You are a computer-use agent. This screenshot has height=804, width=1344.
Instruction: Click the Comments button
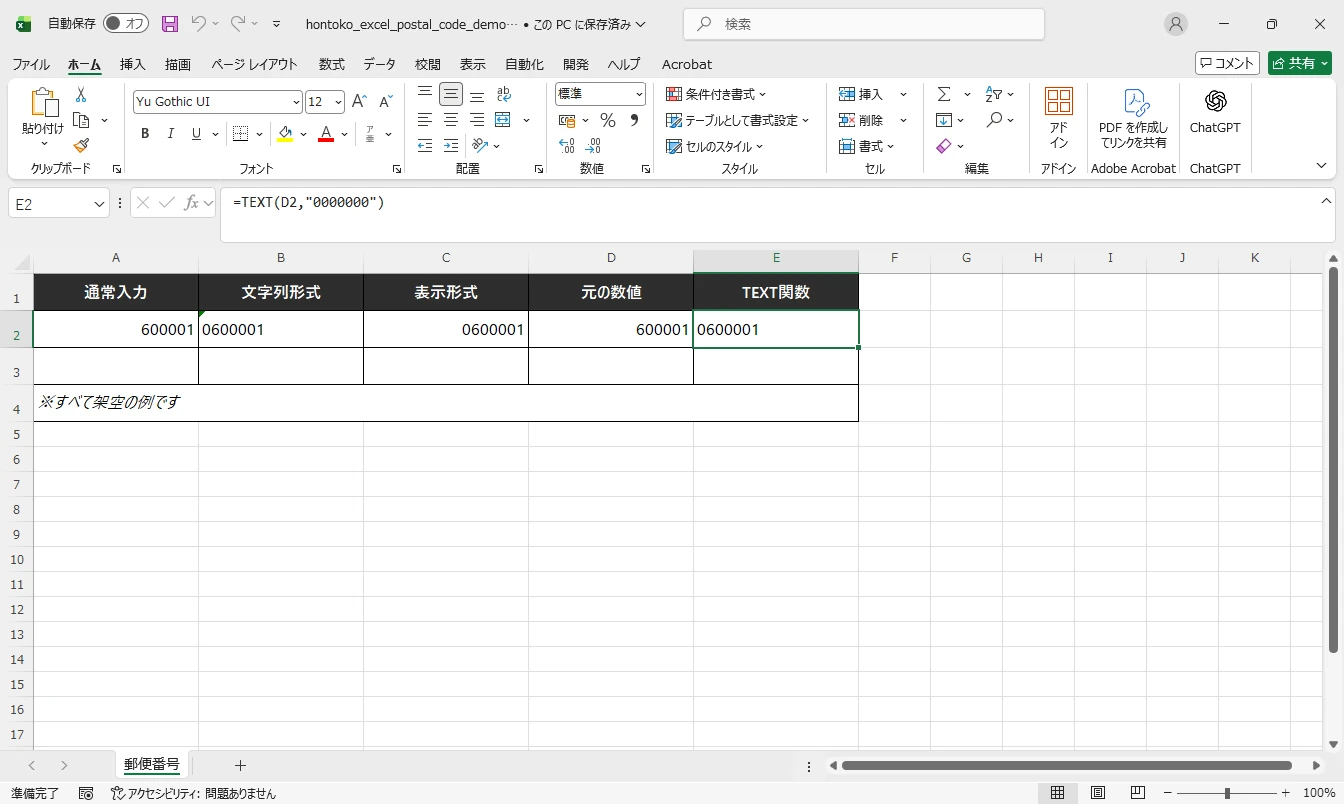pos(1227,63)
